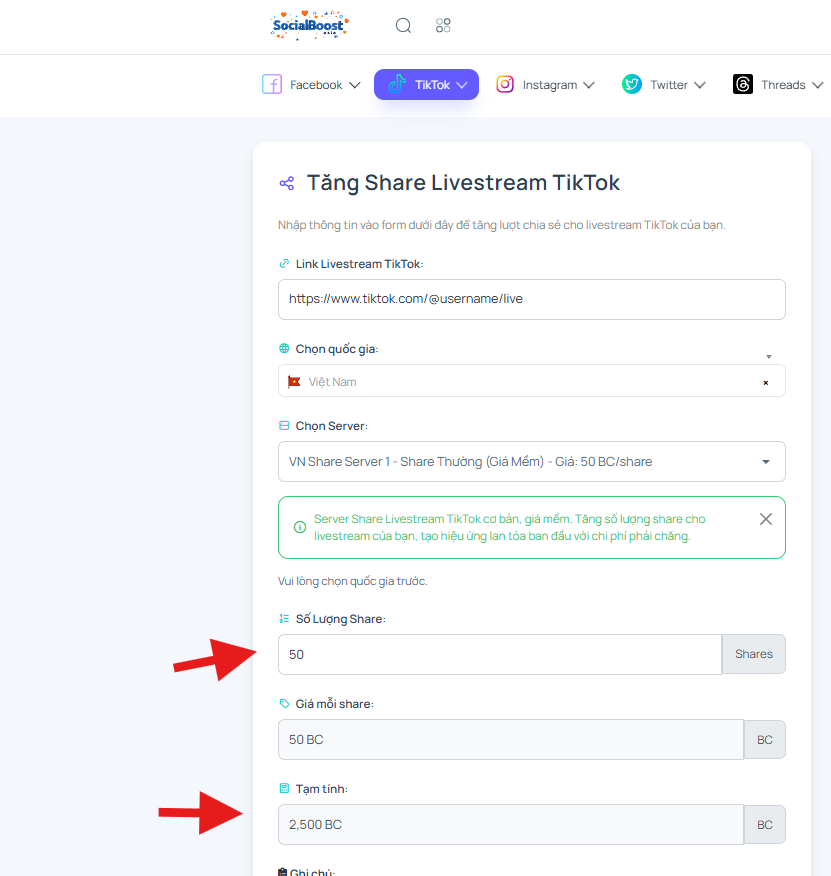Click the Shares addon label
This screenshot has height=876, width=831.
[x=754, y=654]
